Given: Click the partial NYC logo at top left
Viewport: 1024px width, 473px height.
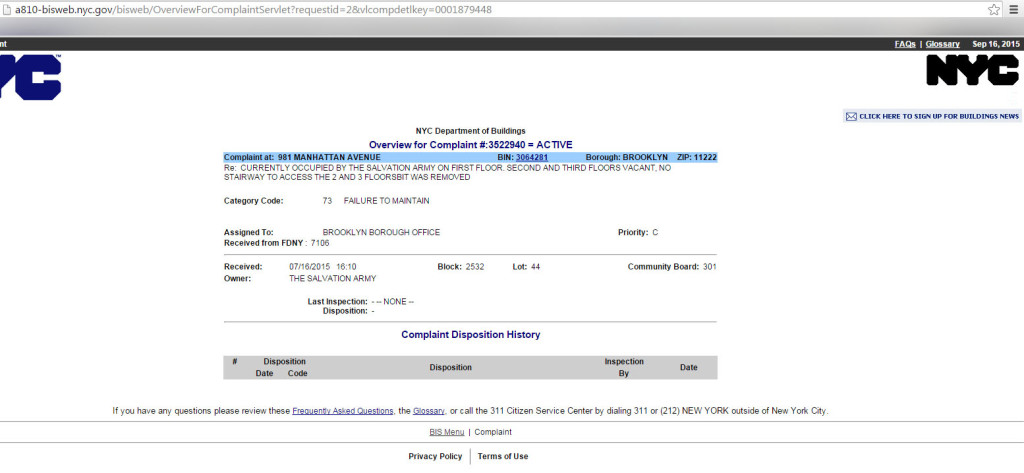Looking at the screenshot, I should 30,76.
